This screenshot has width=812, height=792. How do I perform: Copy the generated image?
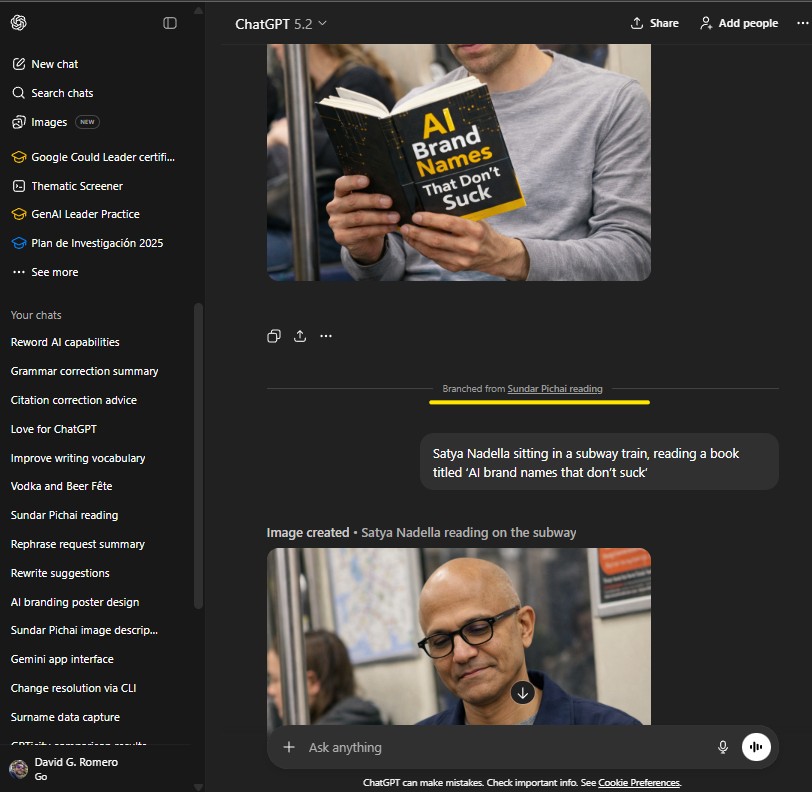coord(274,336)
